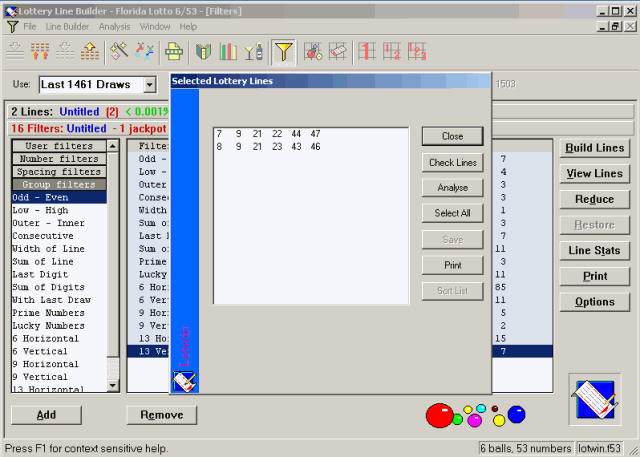Click the open book toolbar icon
The width and height of the screenshot is (640, 457).
[x=203, y=52]
